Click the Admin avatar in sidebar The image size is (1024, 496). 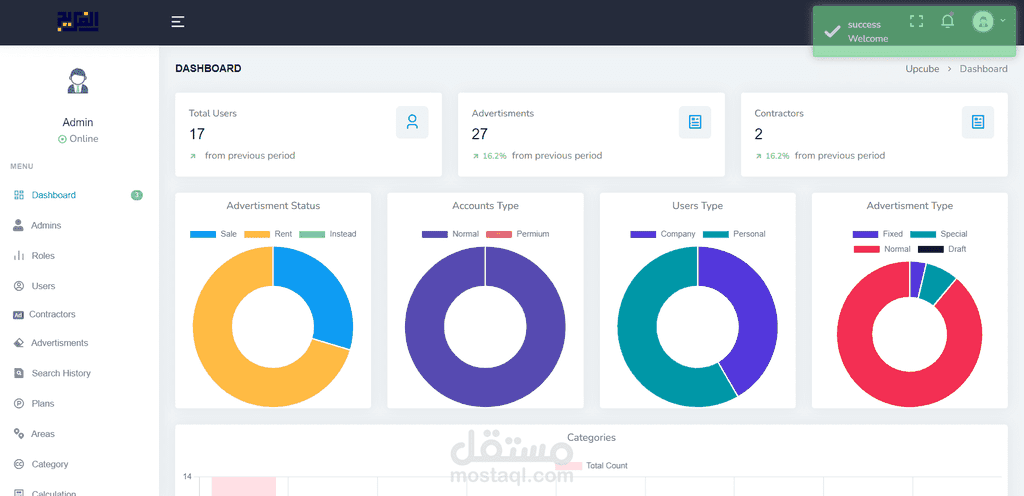click(78, 81)
